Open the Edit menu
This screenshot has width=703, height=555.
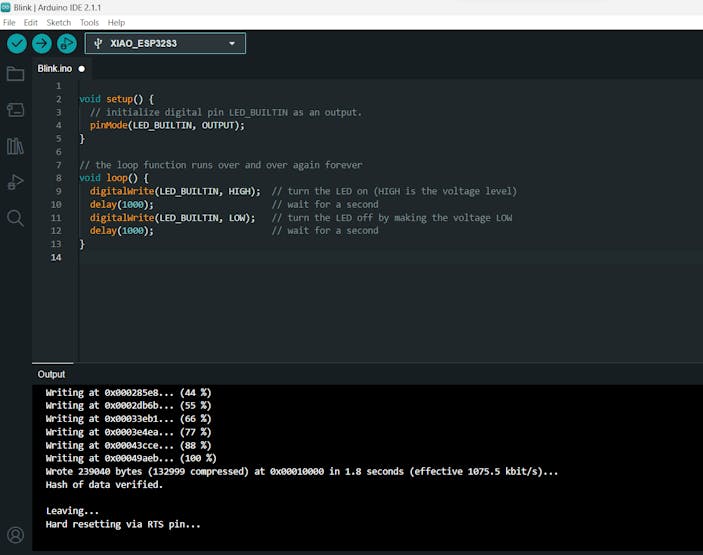point(31,22)
